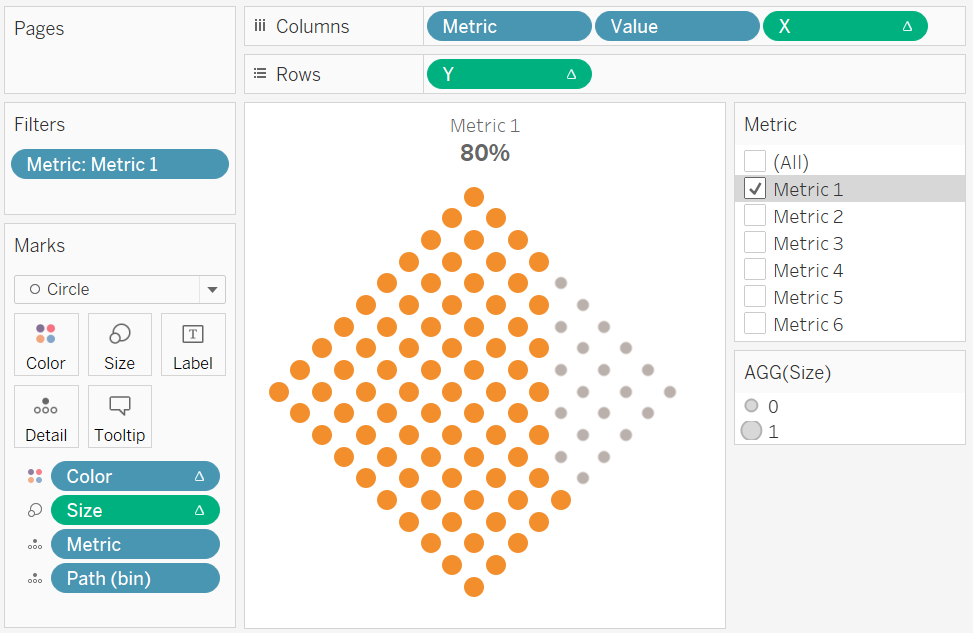Open the Label marks card button
Image resolution: width=973 pixels, height=633 pixels.
point(193,344)
